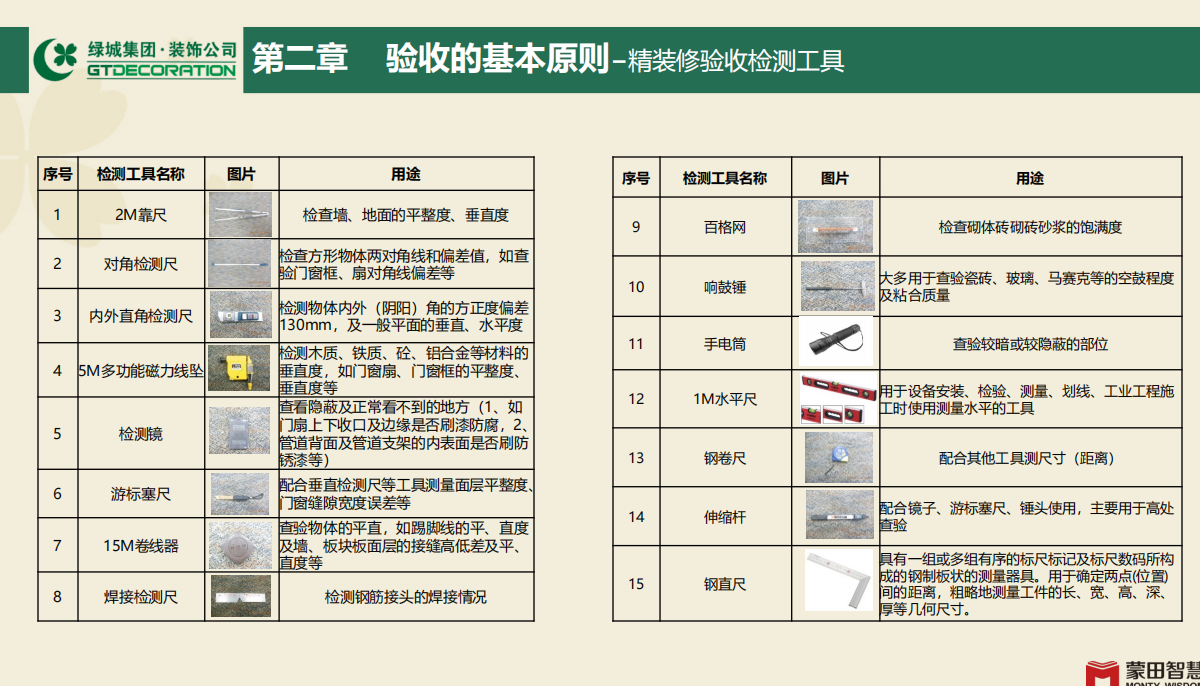This screenshot has height=686, width=1200.
Task: Click usage text 查验较暗或较隐蔽的部位
Action: click(x=1030, y=344)
